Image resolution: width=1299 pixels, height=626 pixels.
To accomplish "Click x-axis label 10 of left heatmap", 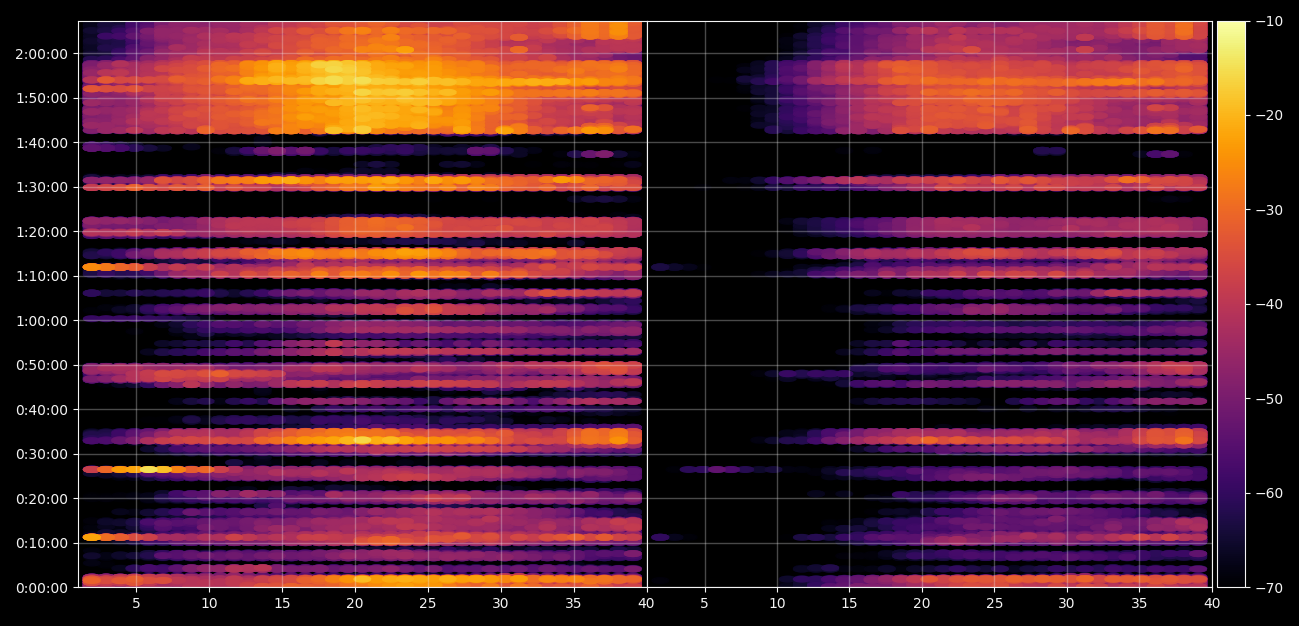I will coord(209,604).
